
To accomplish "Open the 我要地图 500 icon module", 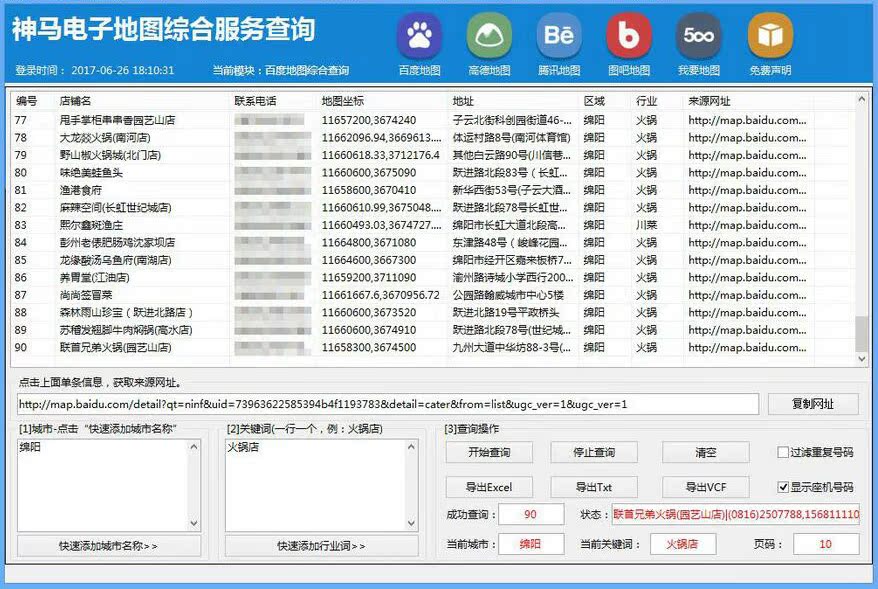I will 699,36.
